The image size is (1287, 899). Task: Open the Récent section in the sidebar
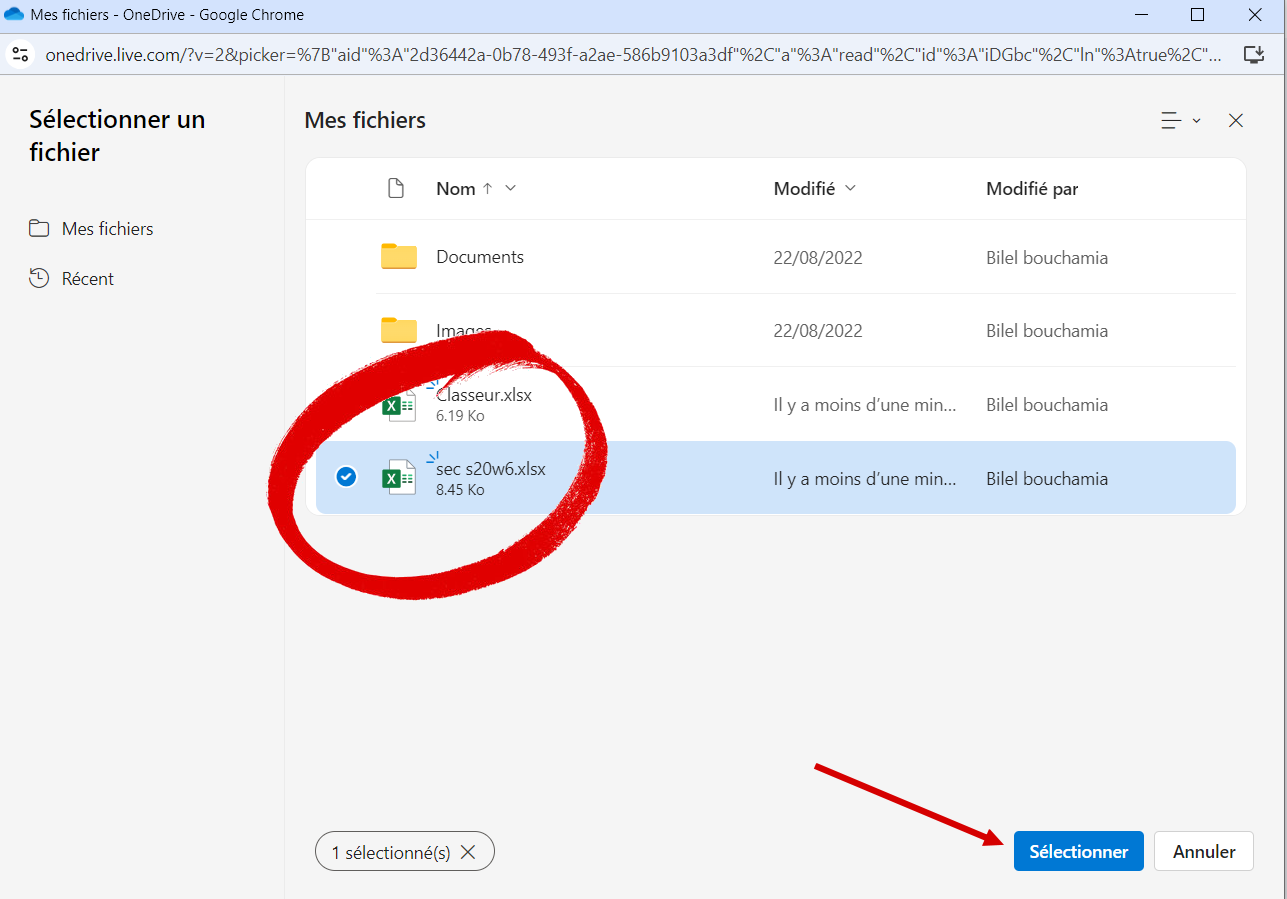[x=71, y=279]
